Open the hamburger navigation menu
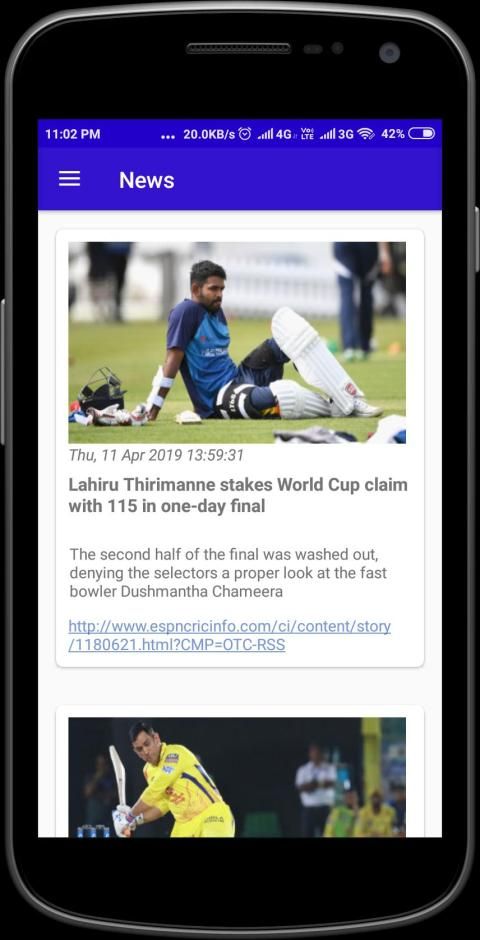Image resolution: width=480 pixels, height=940 pixels. point(70,179)
